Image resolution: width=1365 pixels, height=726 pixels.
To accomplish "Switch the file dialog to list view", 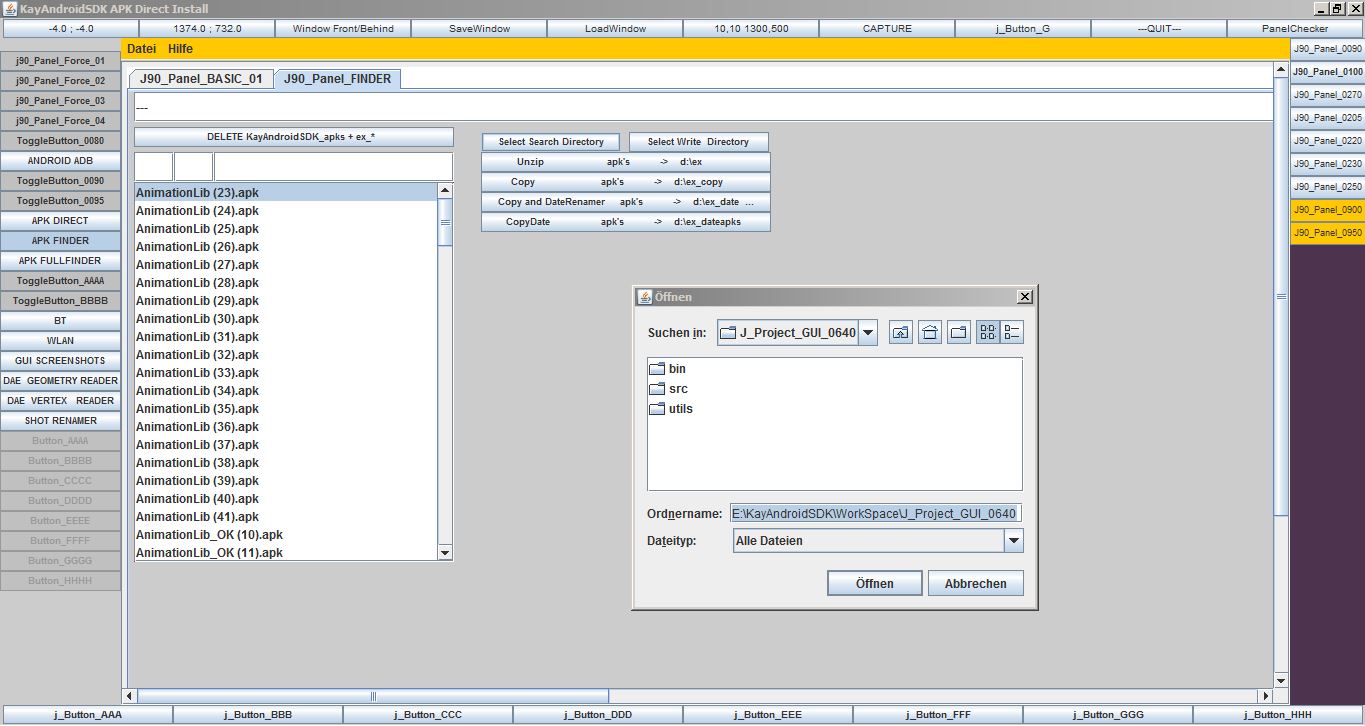I will [988, 333].
